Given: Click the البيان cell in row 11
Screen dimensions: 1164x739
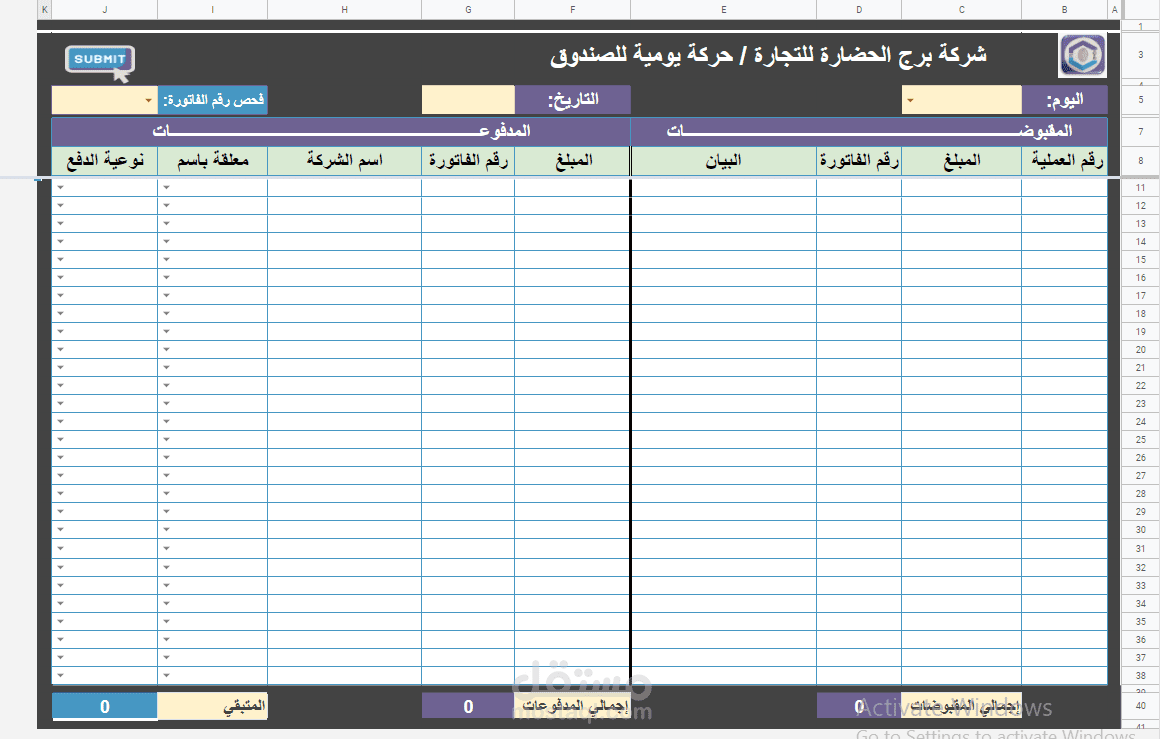Looking at the screenshot, I should pos(724,187).
